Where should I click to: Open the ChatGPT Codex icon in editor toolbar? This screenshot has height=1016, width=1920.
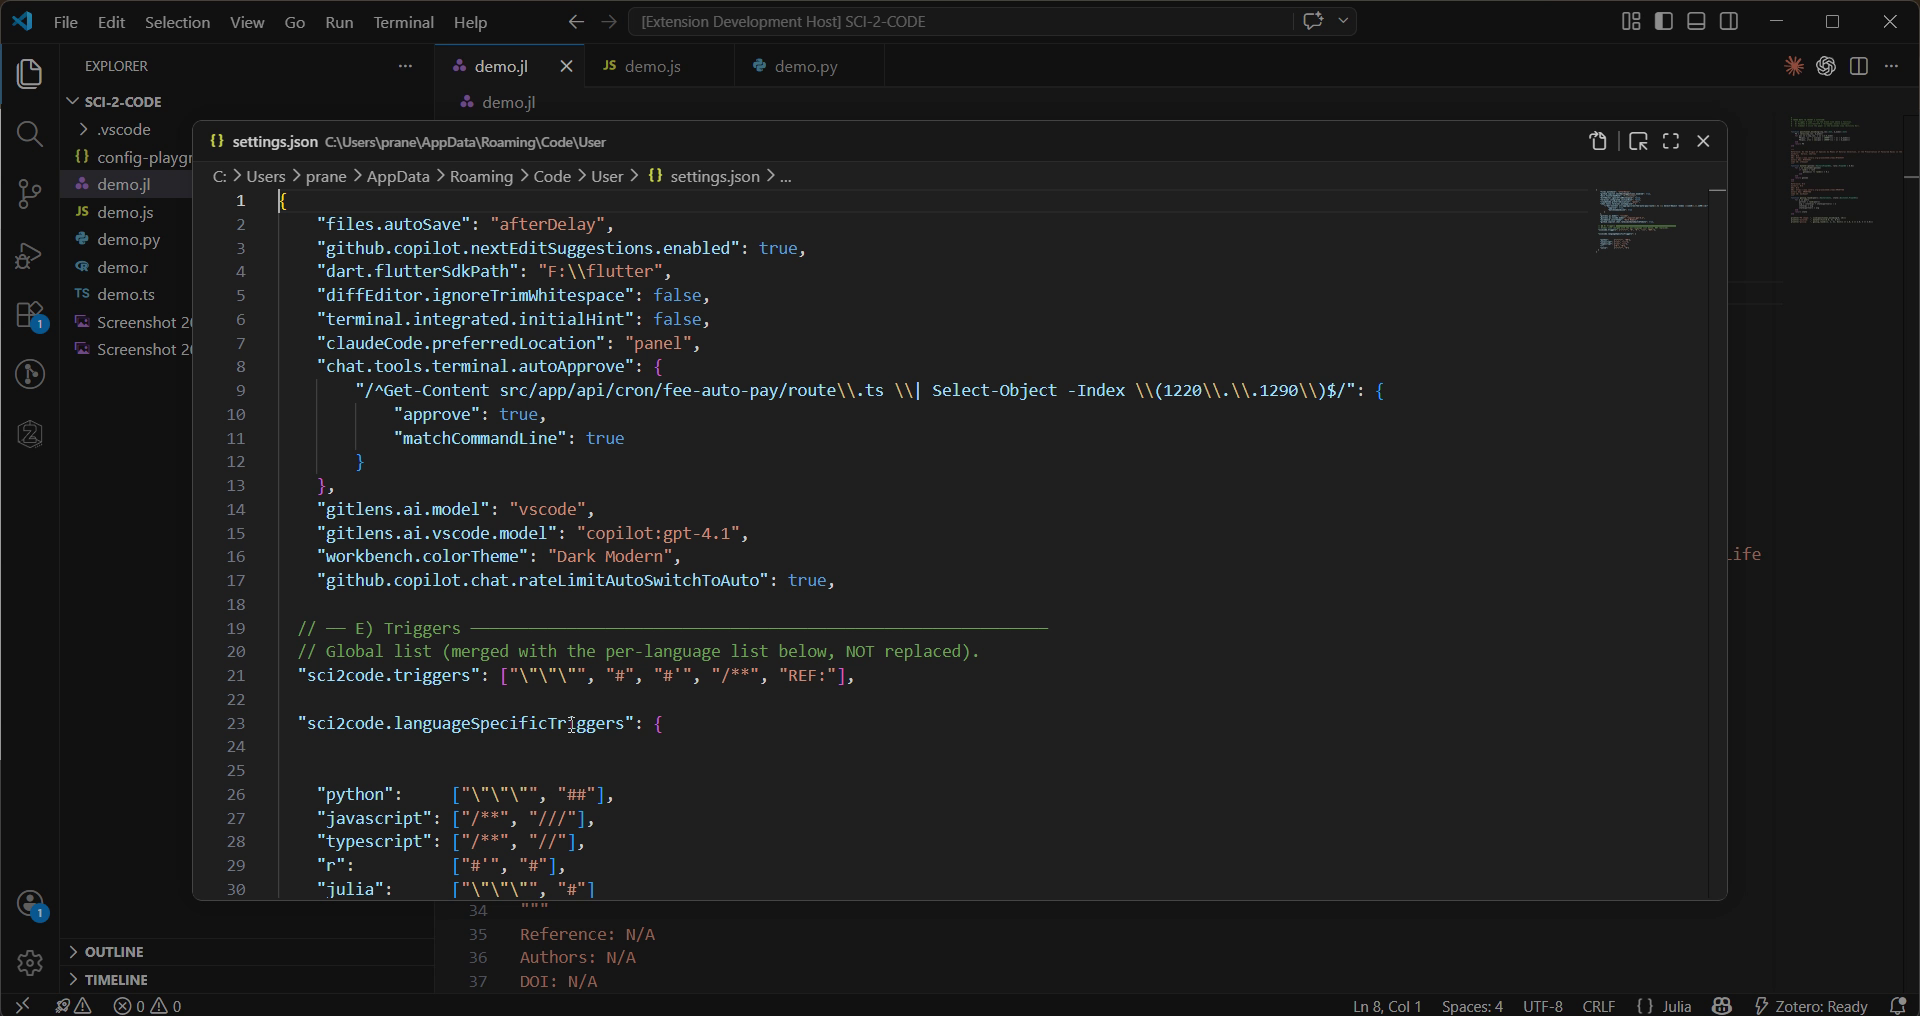pos(1826,66)
